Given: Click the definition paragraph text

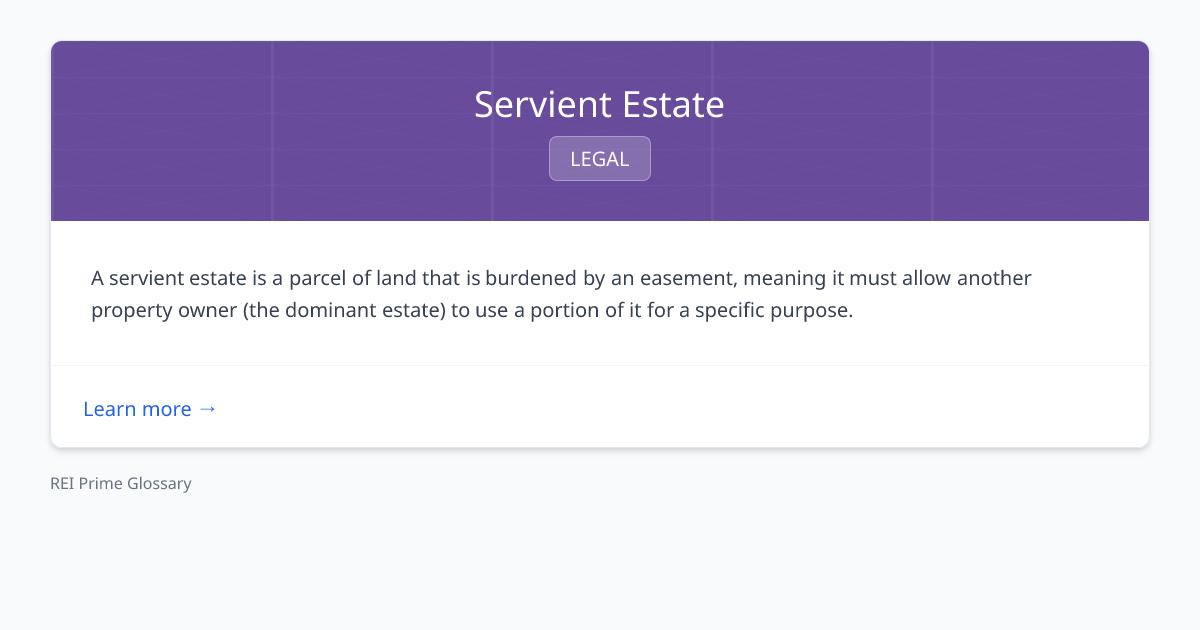Looking at the screenshot, I should tap(560, 293).
